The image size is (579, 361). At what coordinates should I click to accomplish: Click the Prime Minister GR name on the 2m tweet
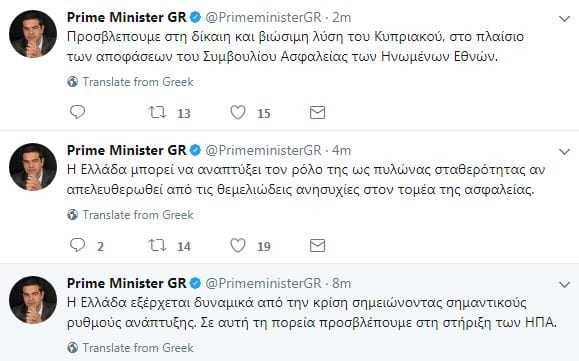click(127, 17)
